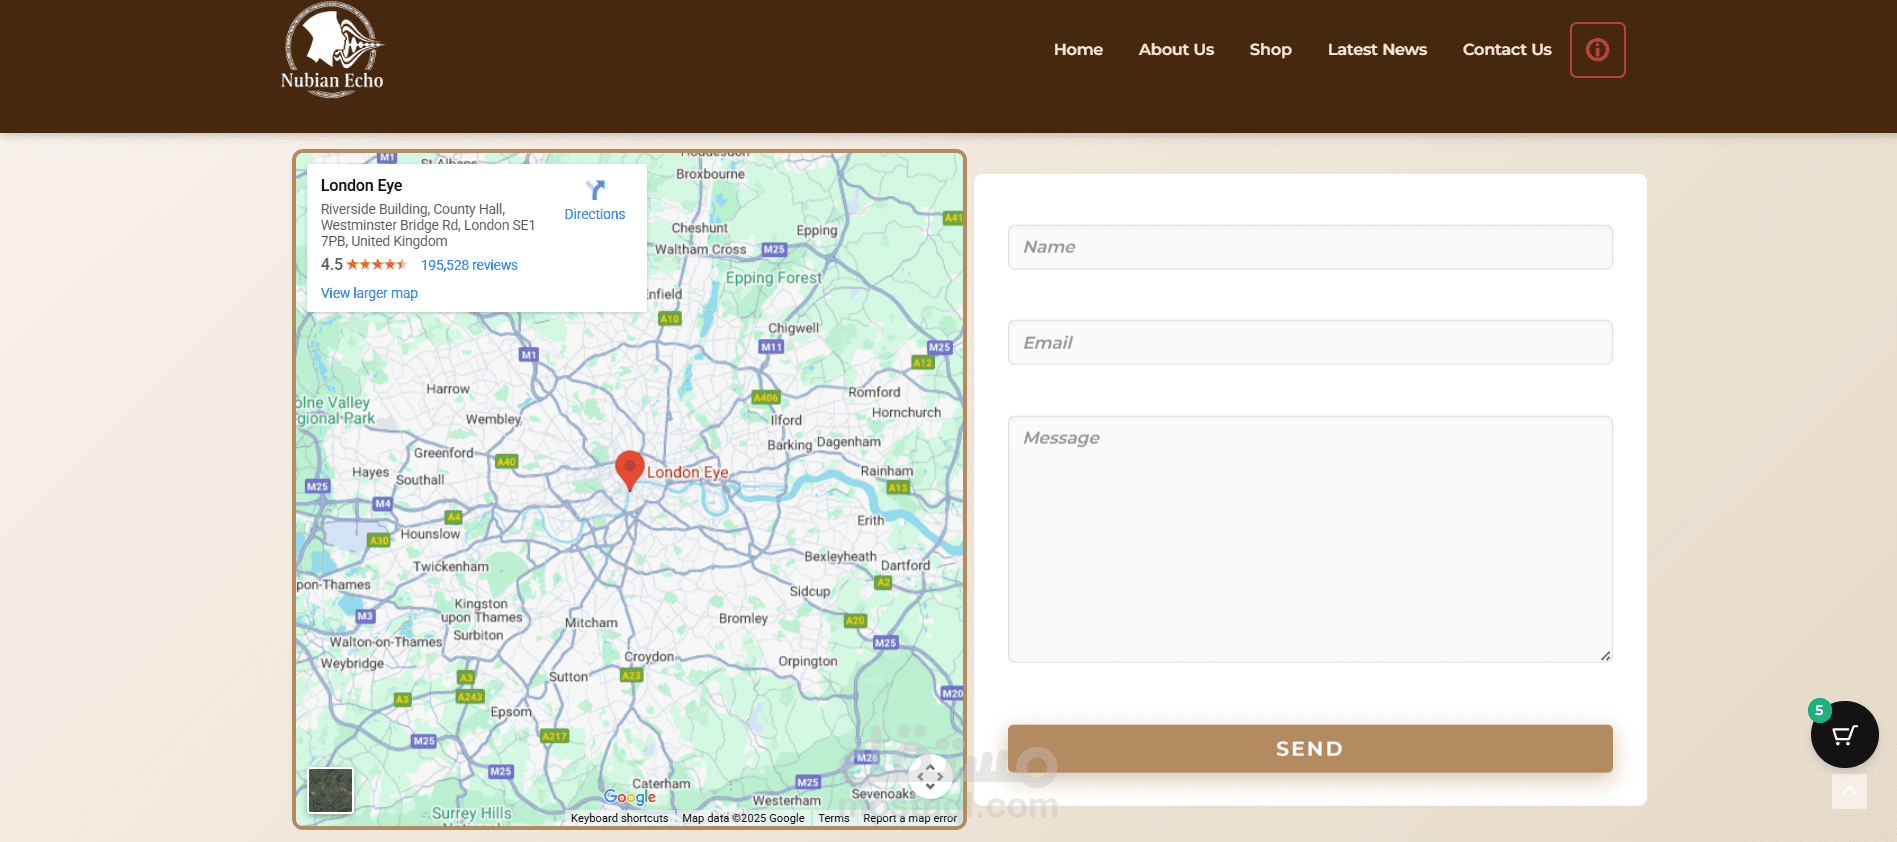Click the Mitcham label on map
The image size is (1897, 842).
click(x=591, y=622)
